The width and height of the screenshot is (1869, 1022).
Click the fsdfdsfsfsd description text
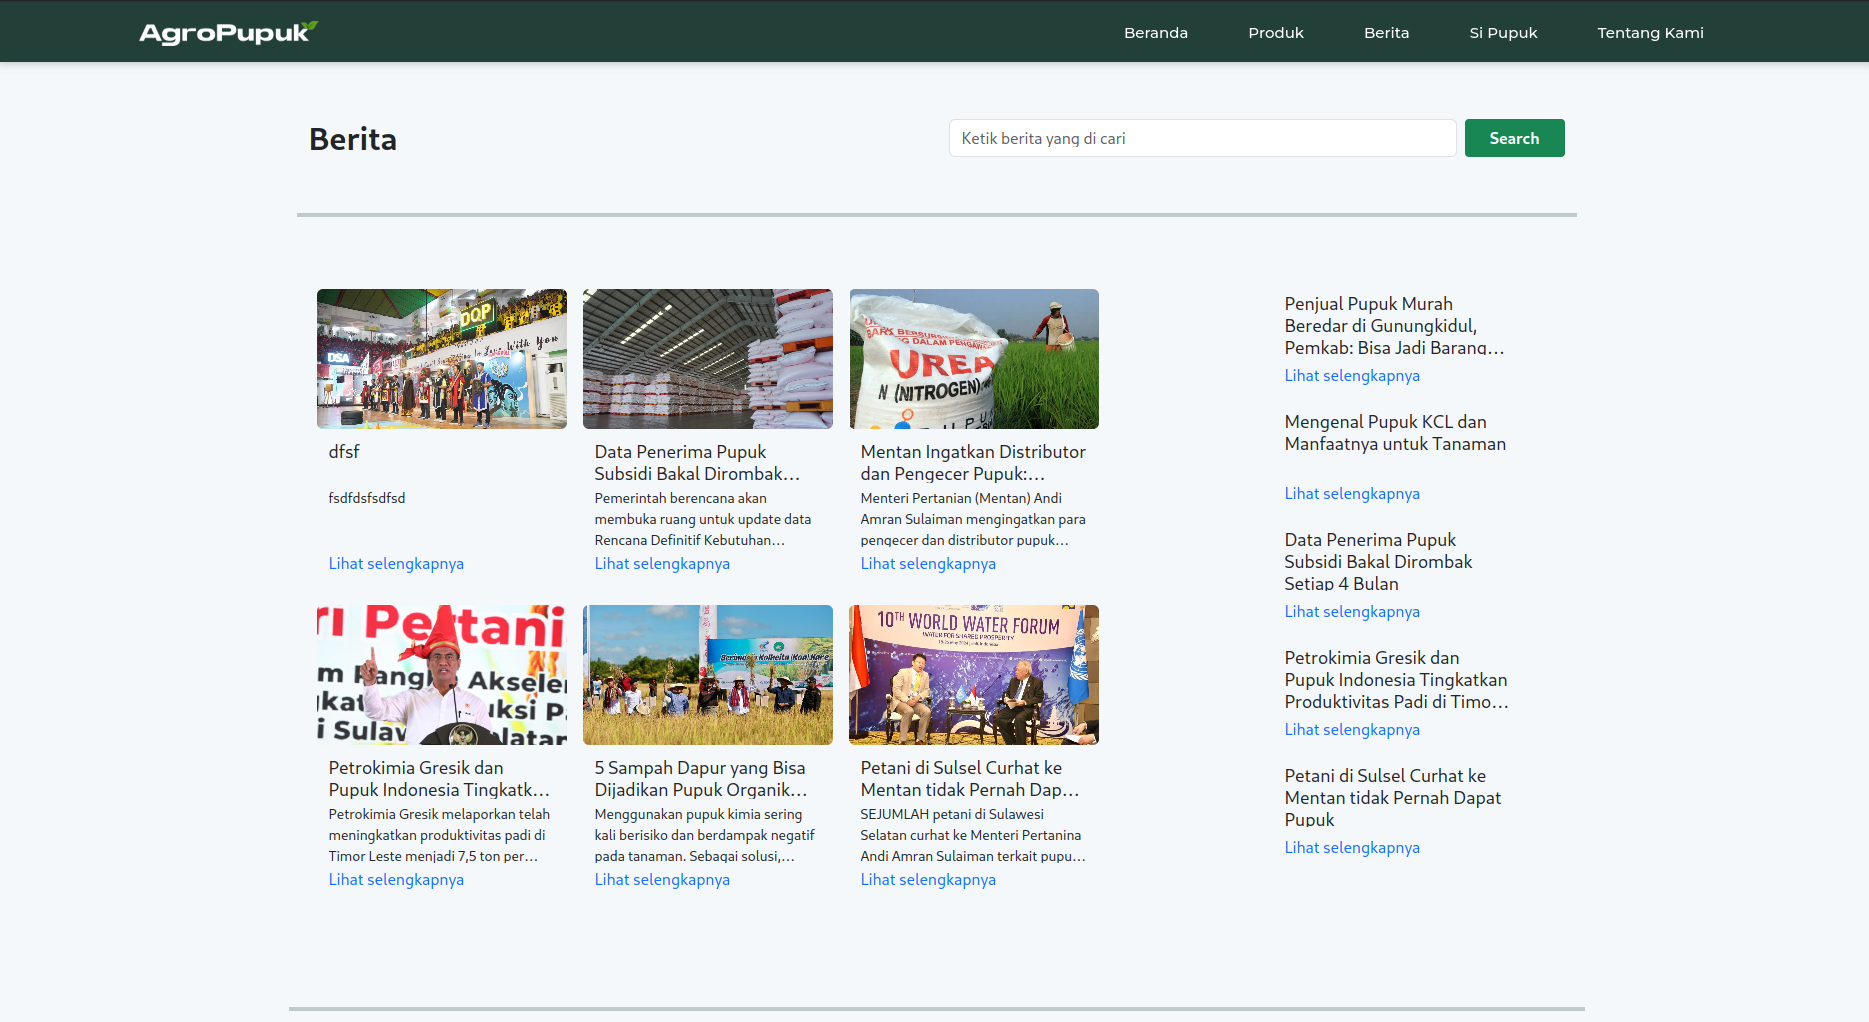pos(367,498)
